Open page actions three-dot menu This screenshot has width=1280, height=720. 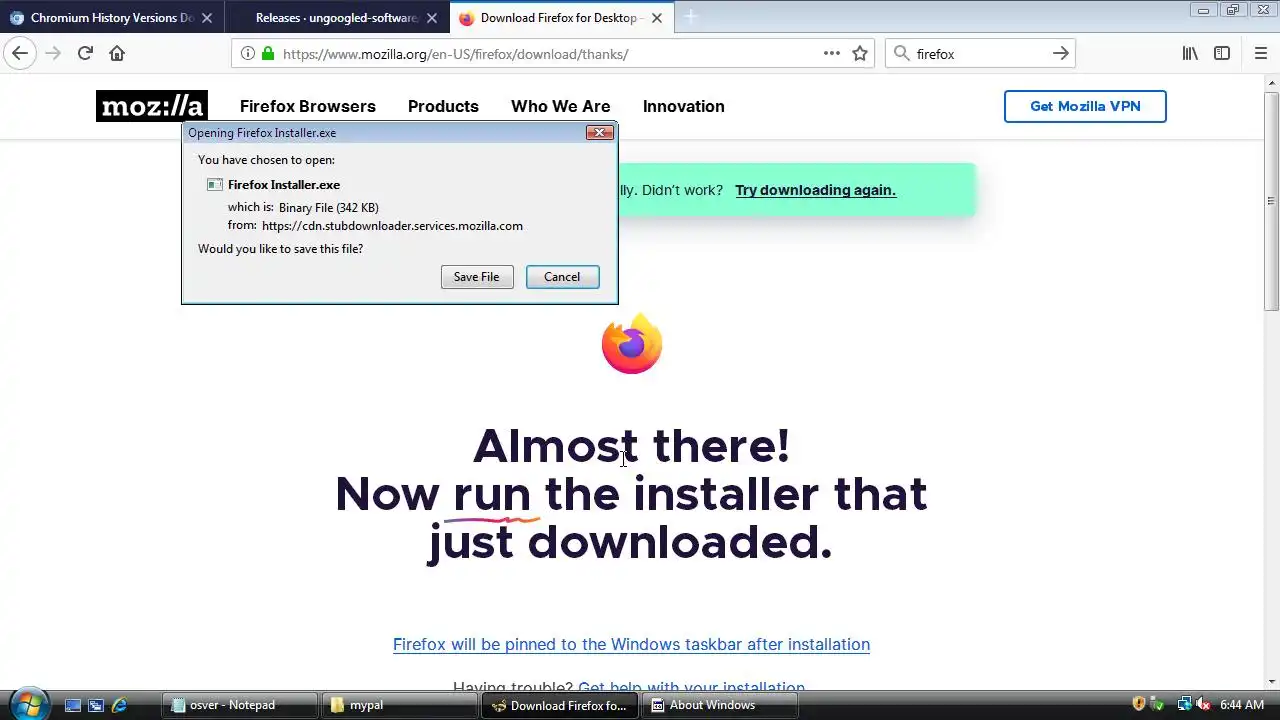coord(831,54)
